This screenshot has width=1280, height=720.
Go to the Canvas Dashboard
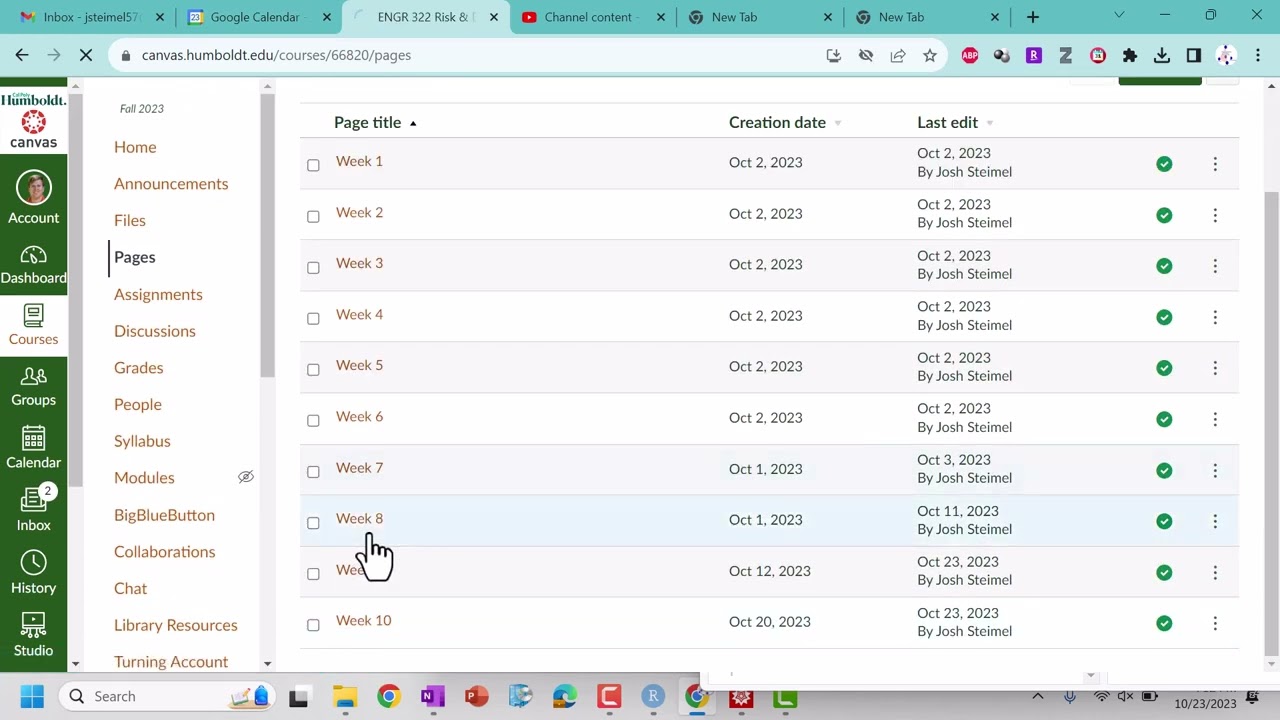coord(33,264)
